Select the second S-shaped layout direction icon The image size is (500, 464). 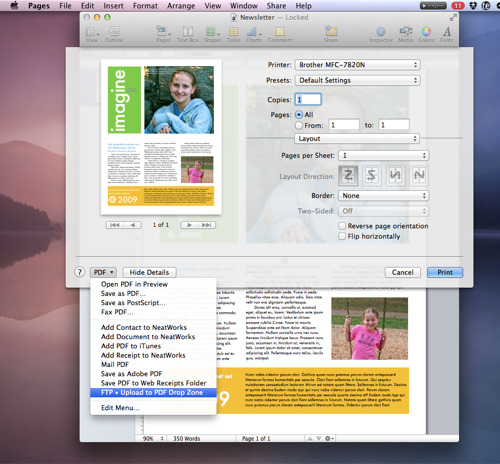pyautogui.click(x=372, y=175)
